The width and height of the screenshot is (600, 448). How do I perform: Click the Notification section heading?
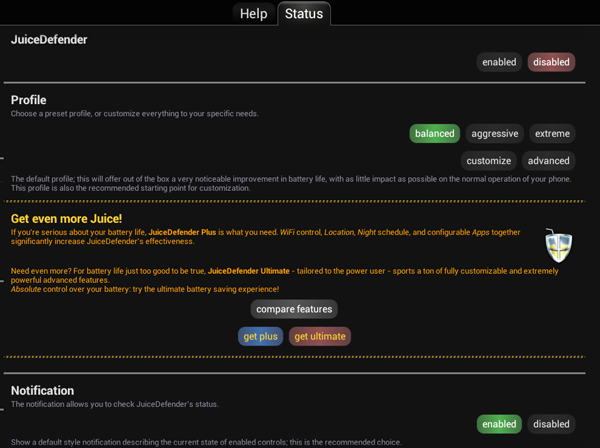(42, 390)
